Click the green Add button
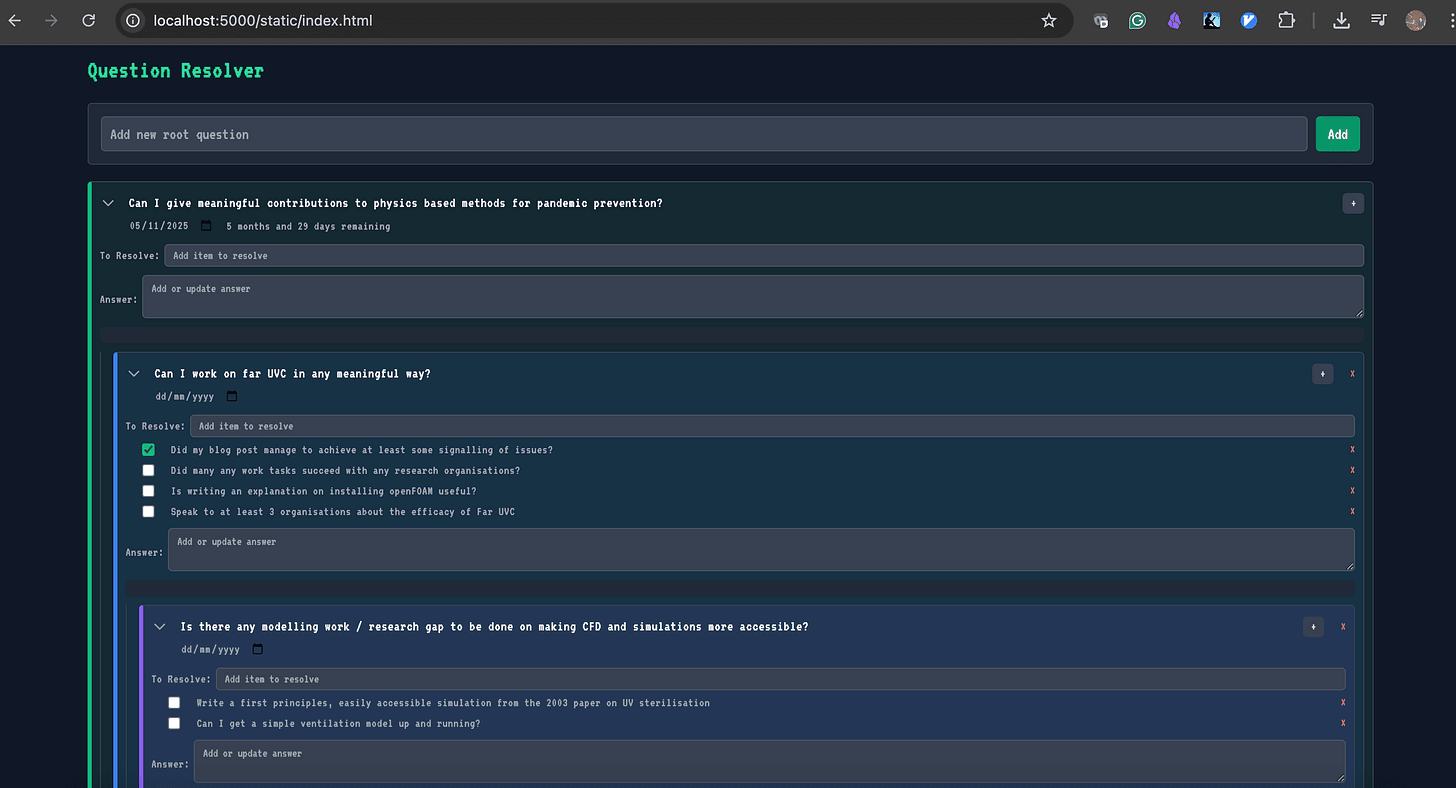Viewport: 1456px width, 788px height. tap(1337, 134)
